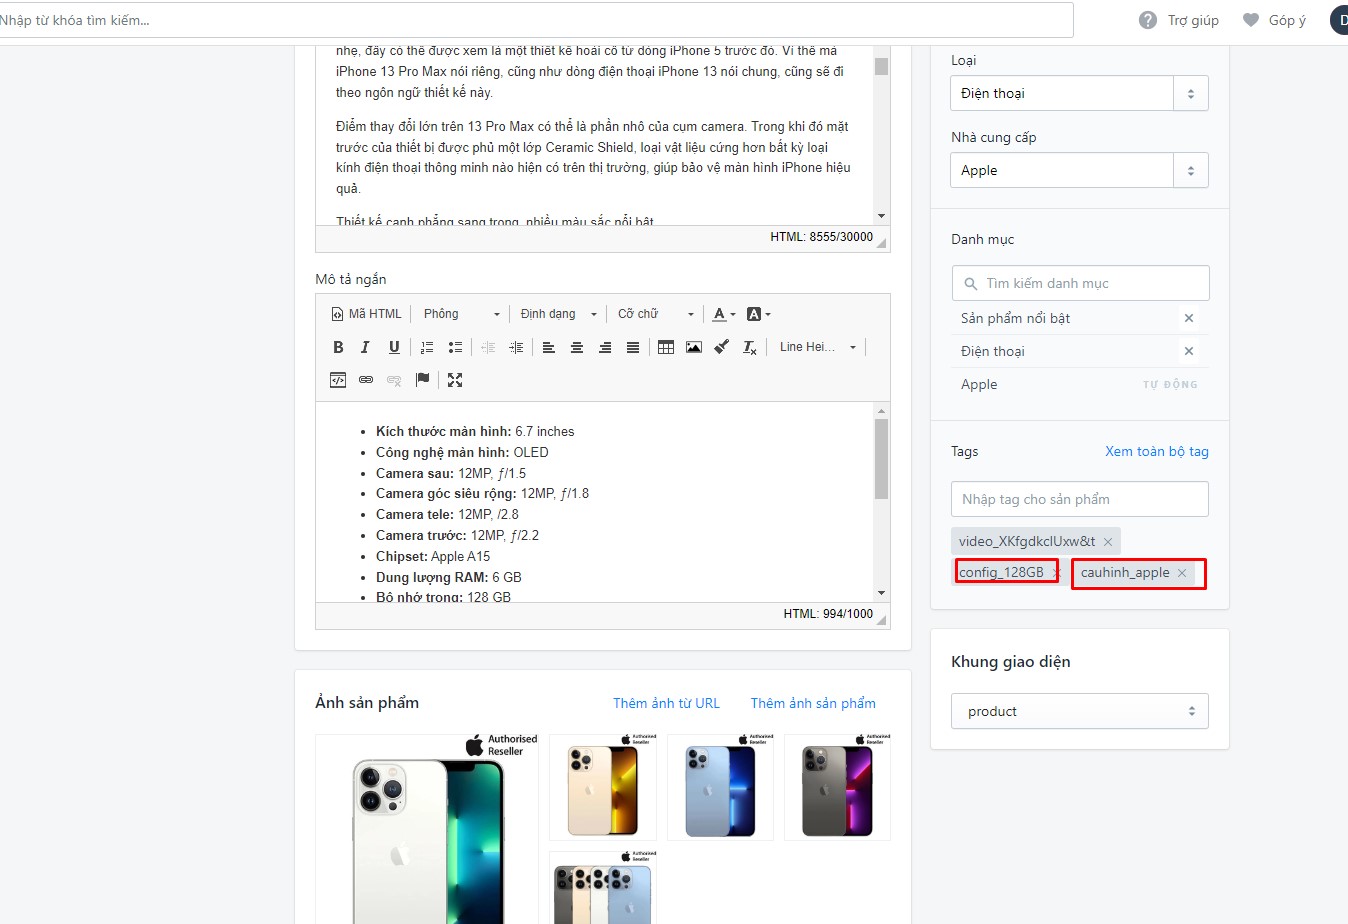The image size is (1348, 924).
Task: Remove Sản phẩm nổi bật category
Action: tap(1189, 318)
